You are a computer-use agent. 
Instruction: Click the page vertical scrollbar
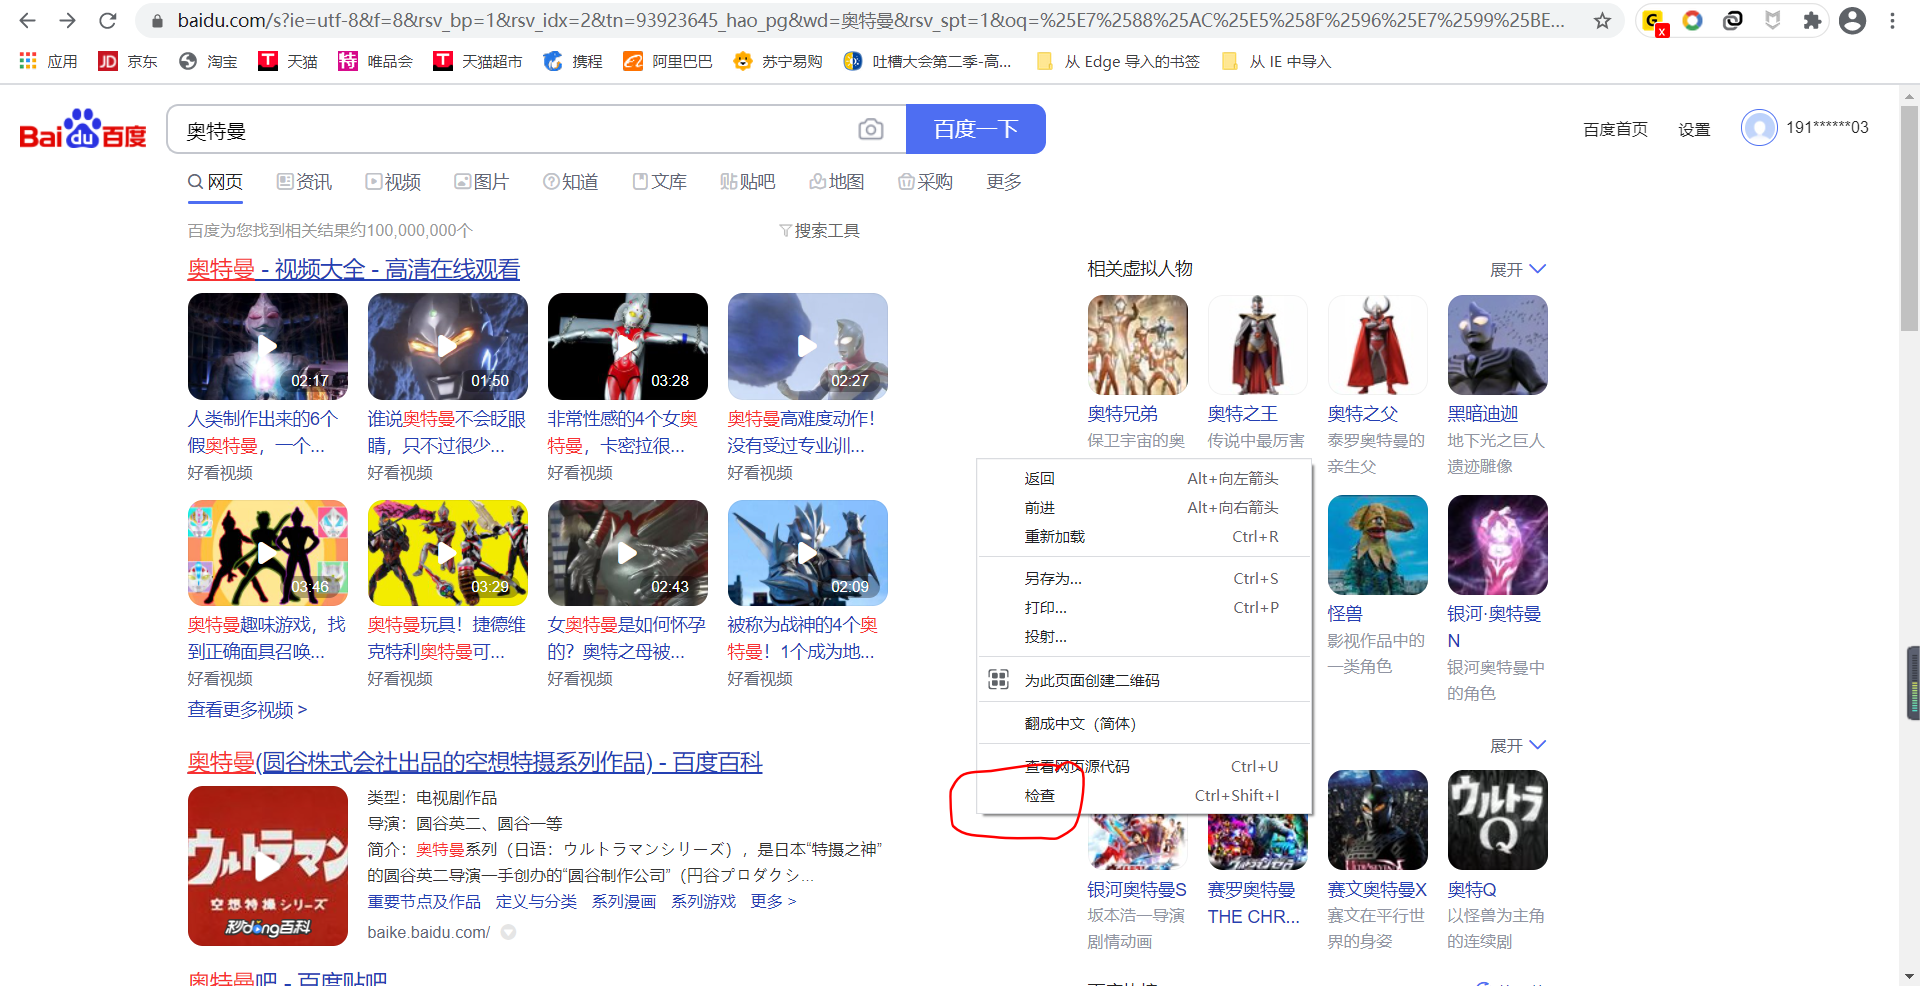[1909, 218]
